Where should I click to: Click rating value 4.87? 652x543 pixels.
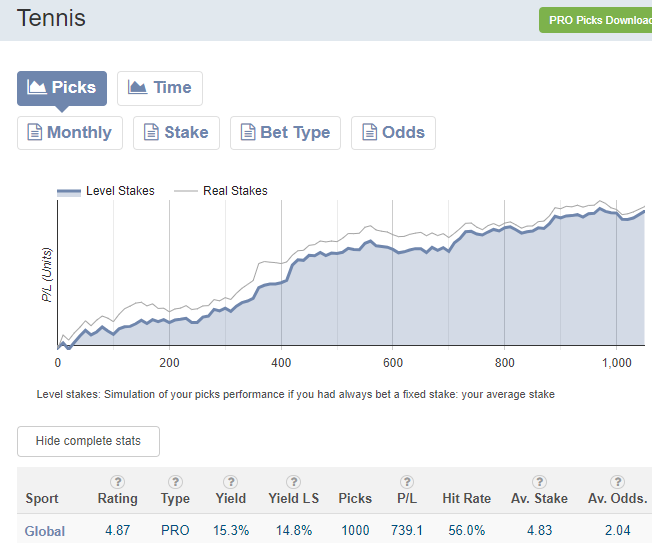pos(118,531)
